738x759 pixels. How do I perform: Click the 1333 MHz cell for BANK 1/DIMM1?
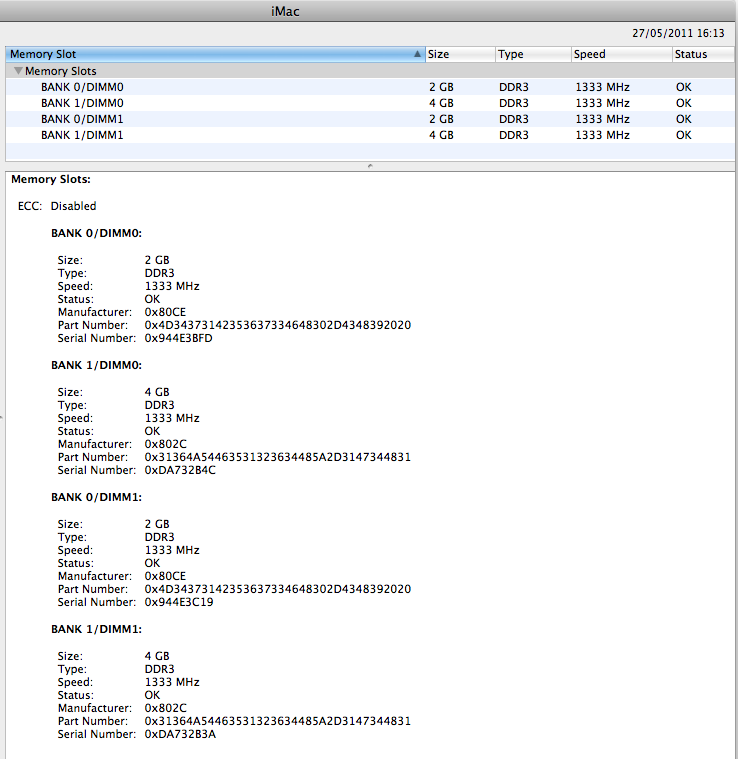[602, 135]
